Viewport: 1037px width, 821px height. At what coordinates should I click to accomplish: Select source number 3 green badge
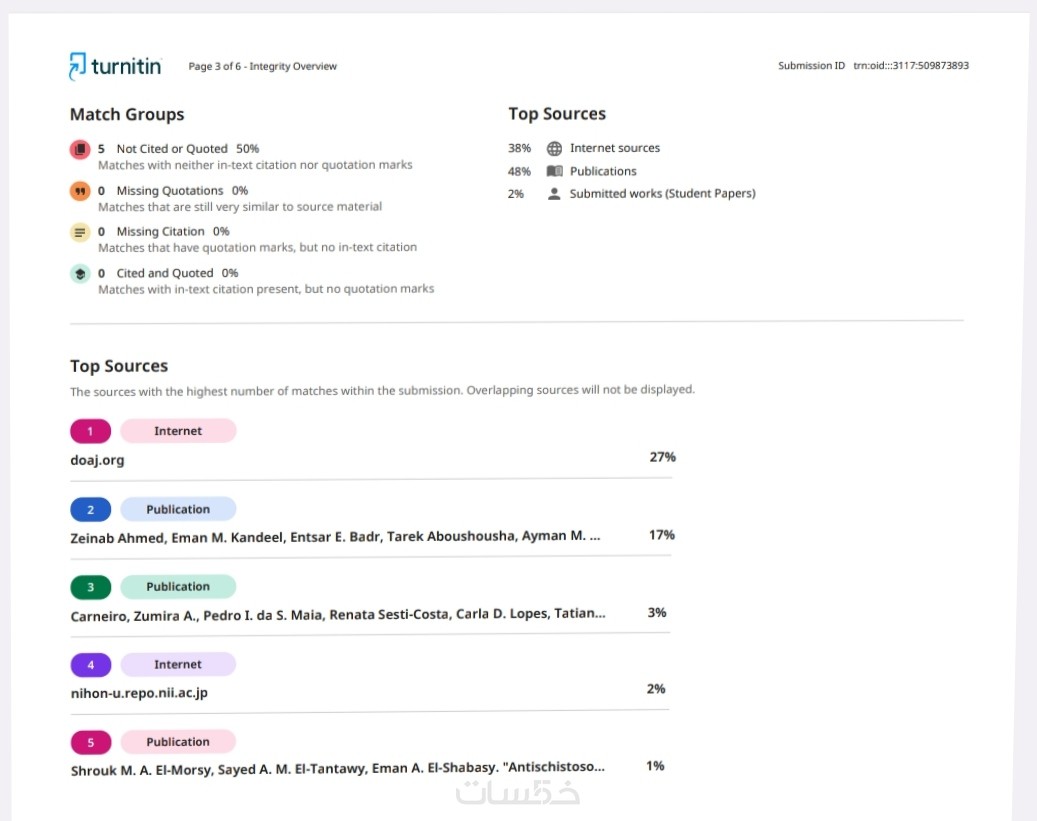[91, 587]
